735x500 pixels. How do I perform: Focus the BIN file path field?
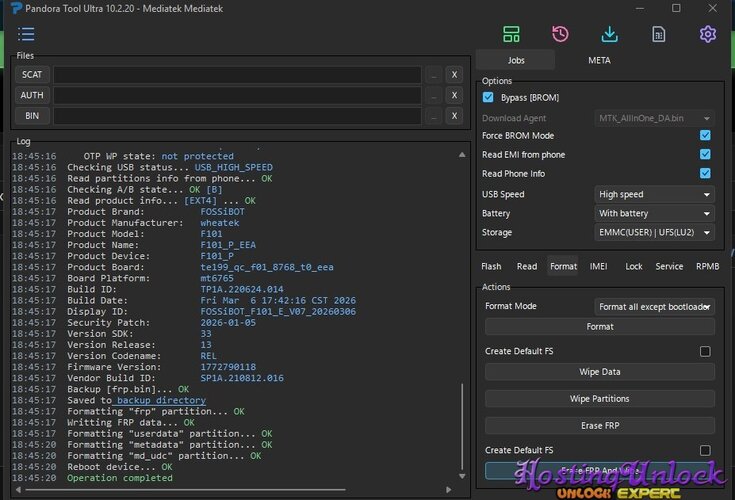pyautogui.click(x=237, y=116)
